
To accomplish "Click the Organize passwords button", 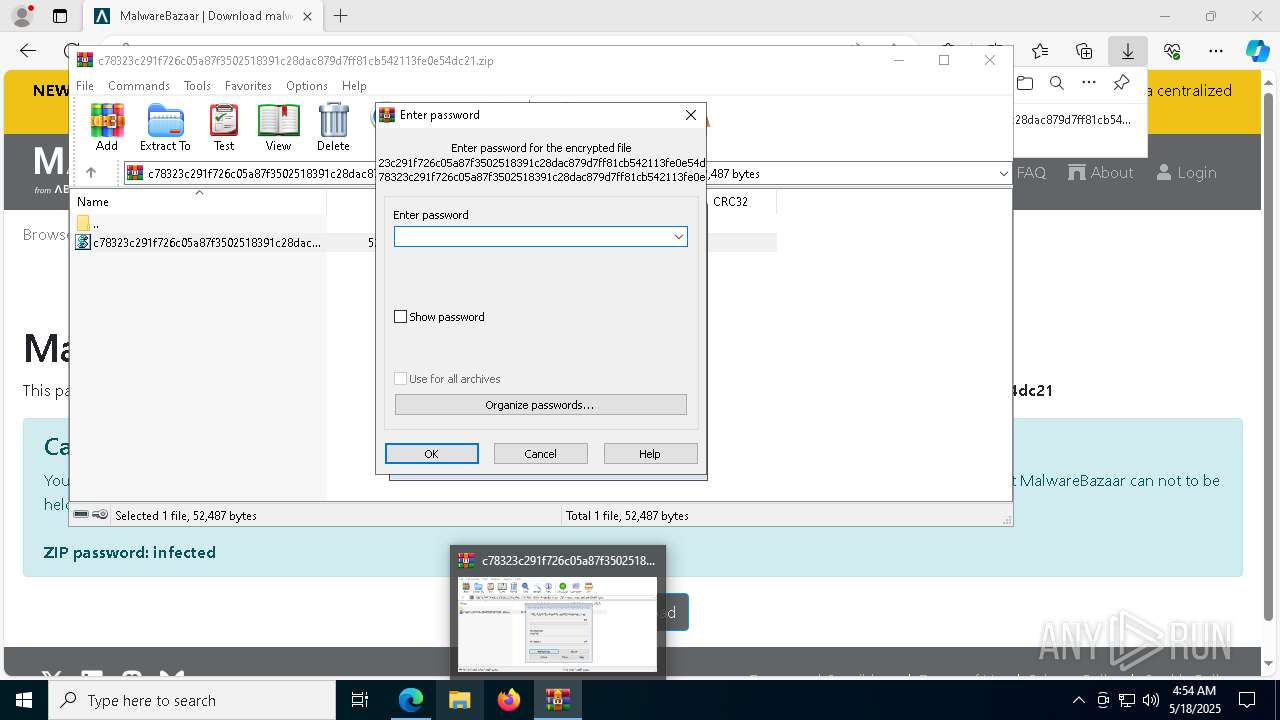I will [540, 405].
